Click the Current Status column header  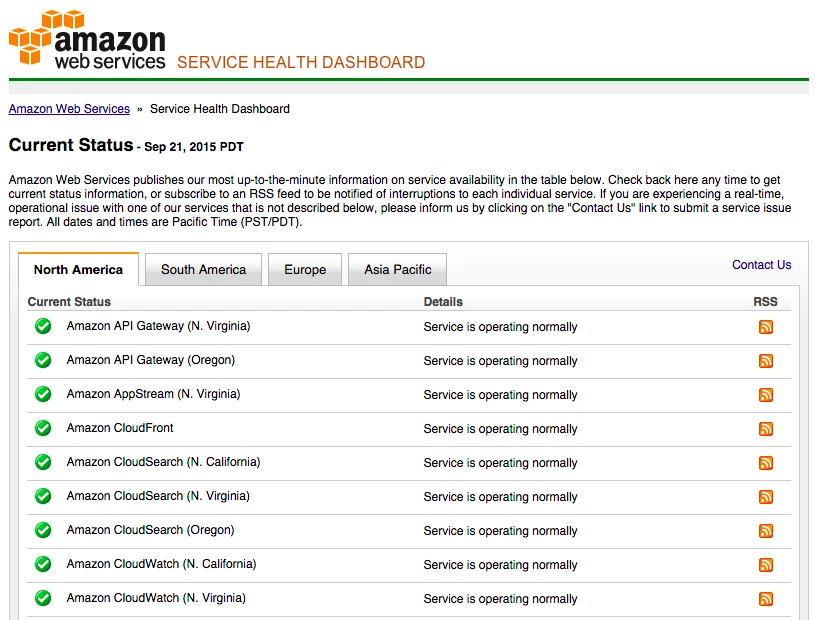(x=69, y=301)
